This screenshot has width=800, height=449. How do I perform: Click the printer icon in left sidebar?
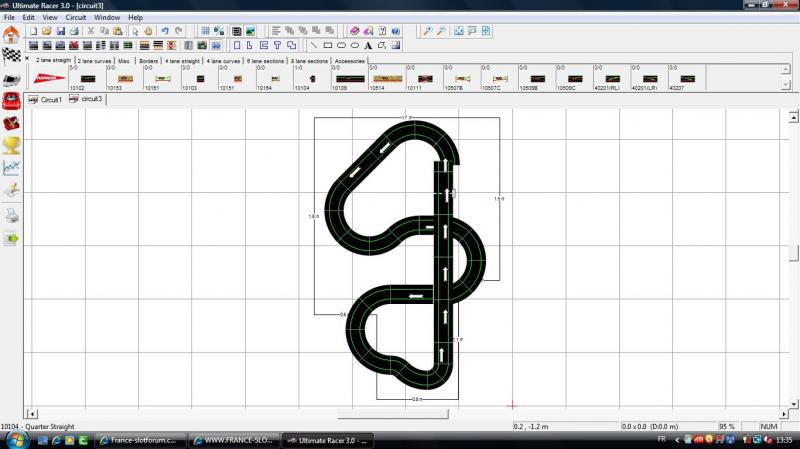click(11, 215)
